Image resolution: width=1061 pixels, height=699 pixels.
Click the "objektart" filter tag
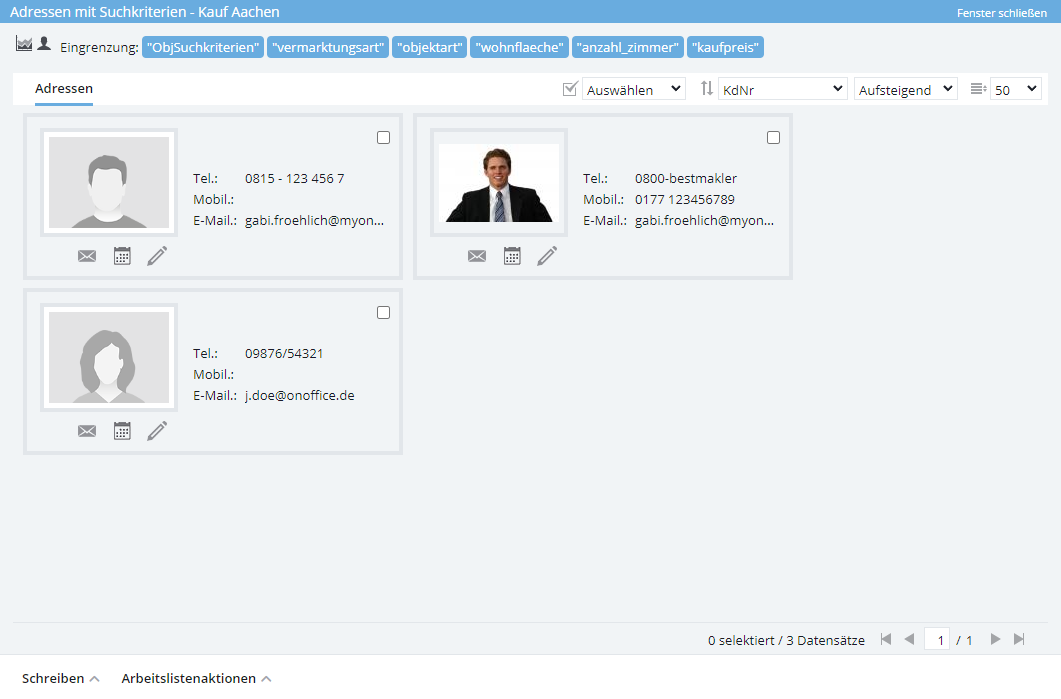430,47
